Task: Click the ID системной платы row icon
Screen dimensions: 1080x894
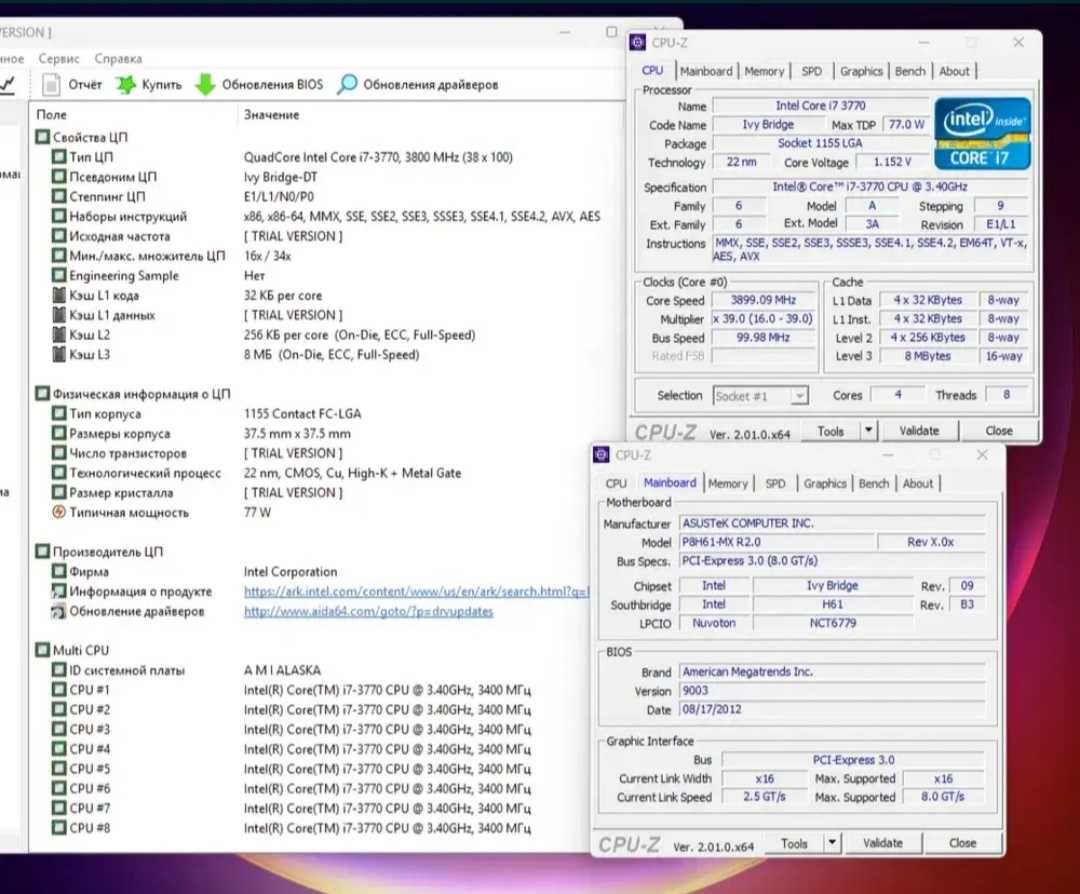Action: [59, 669]
